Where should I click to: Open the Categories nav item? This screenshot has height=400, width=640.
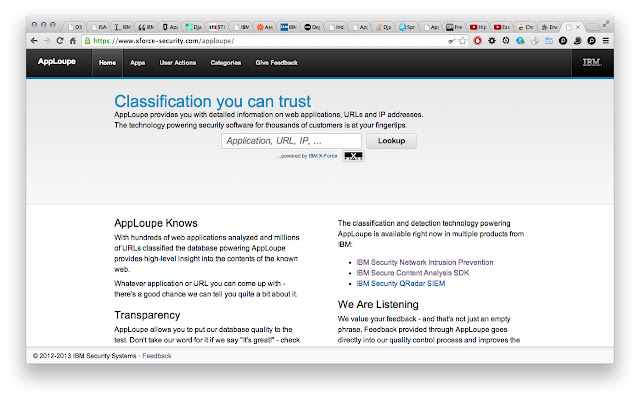pos(226,62)
